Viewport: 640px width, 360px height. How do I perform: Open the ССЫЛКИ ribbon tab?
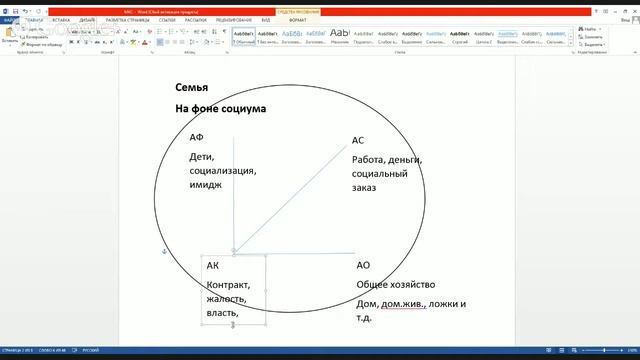[x=167, y=20]
